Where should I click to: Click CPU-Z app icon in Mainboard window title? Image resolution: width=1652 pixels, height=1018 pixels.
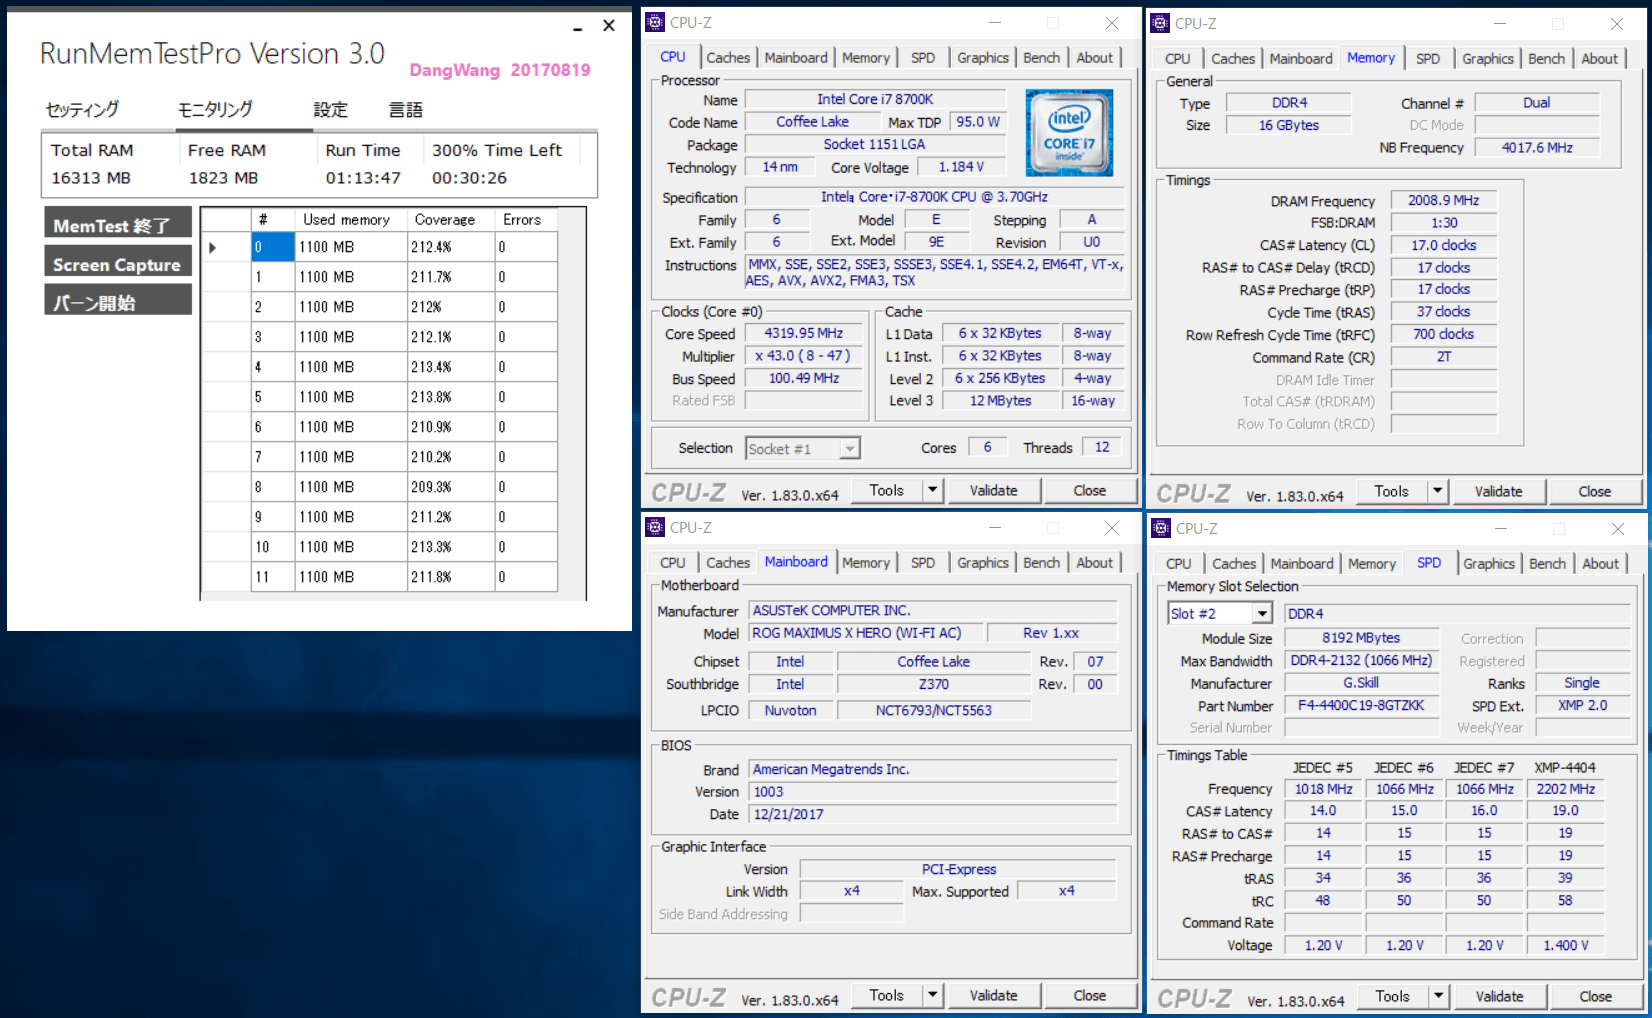point(655,527)
